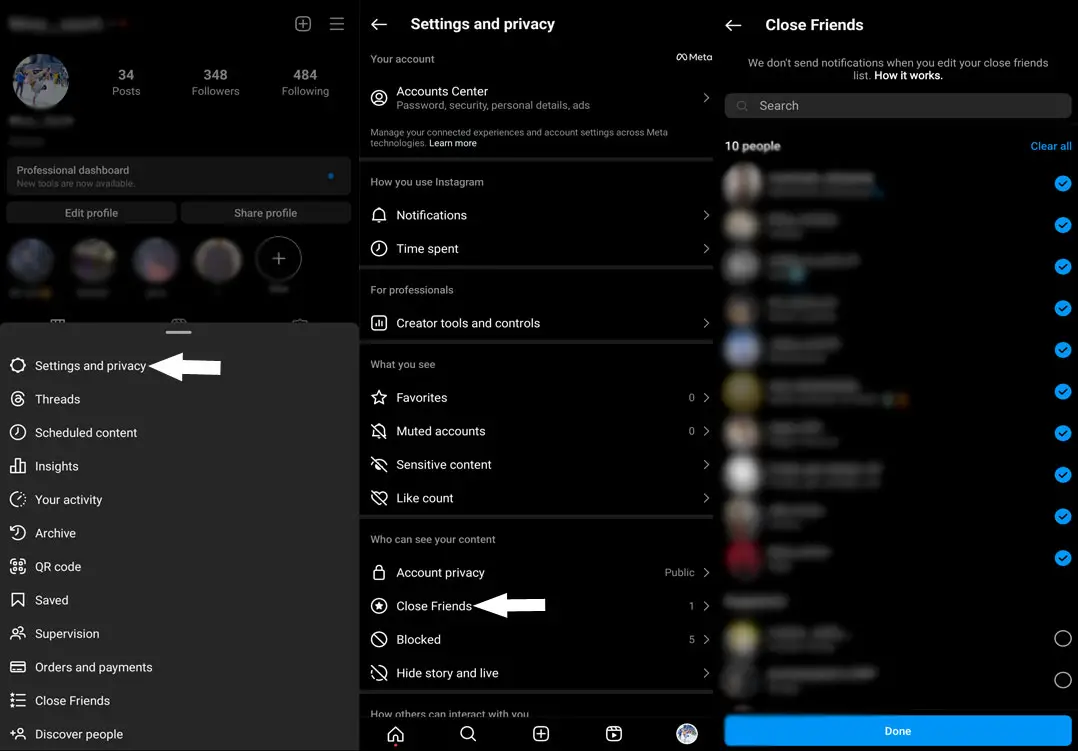Viewport: 1078px width, 751px height.
Task: Tap profile avatar in bottom navigation
Action: 687,734
